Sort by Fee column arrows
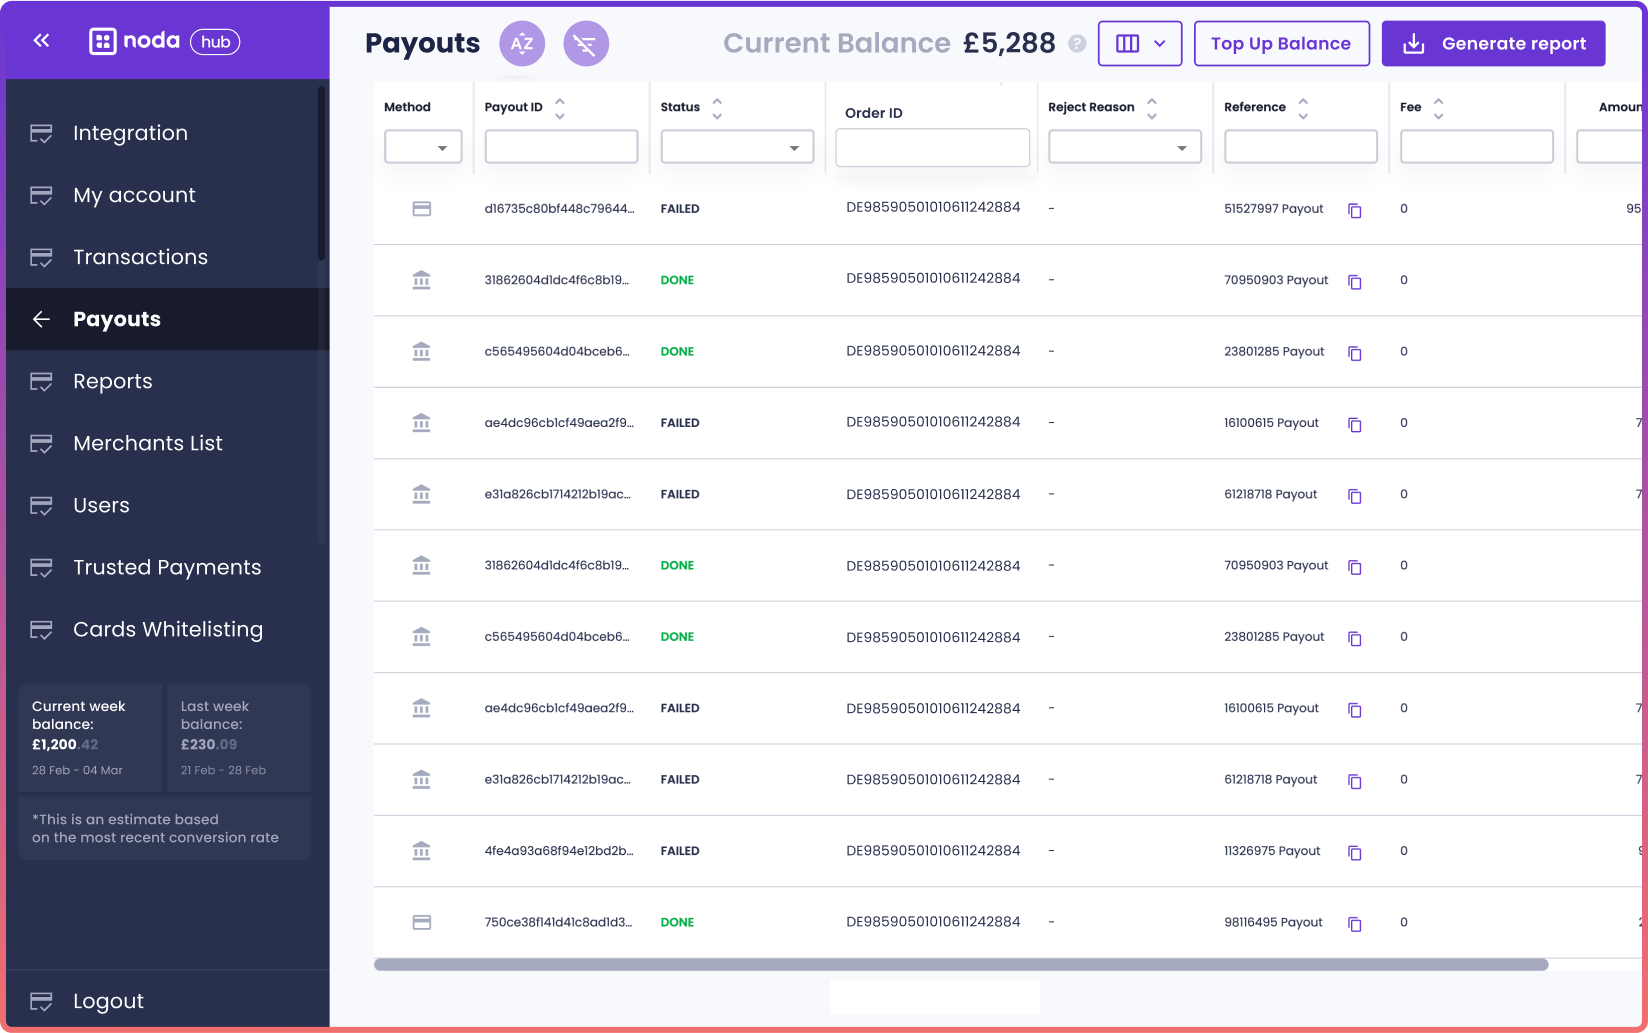The height and width of the screenshot is (1033, 1648). pyautogui.click(x=1438, y=107)
